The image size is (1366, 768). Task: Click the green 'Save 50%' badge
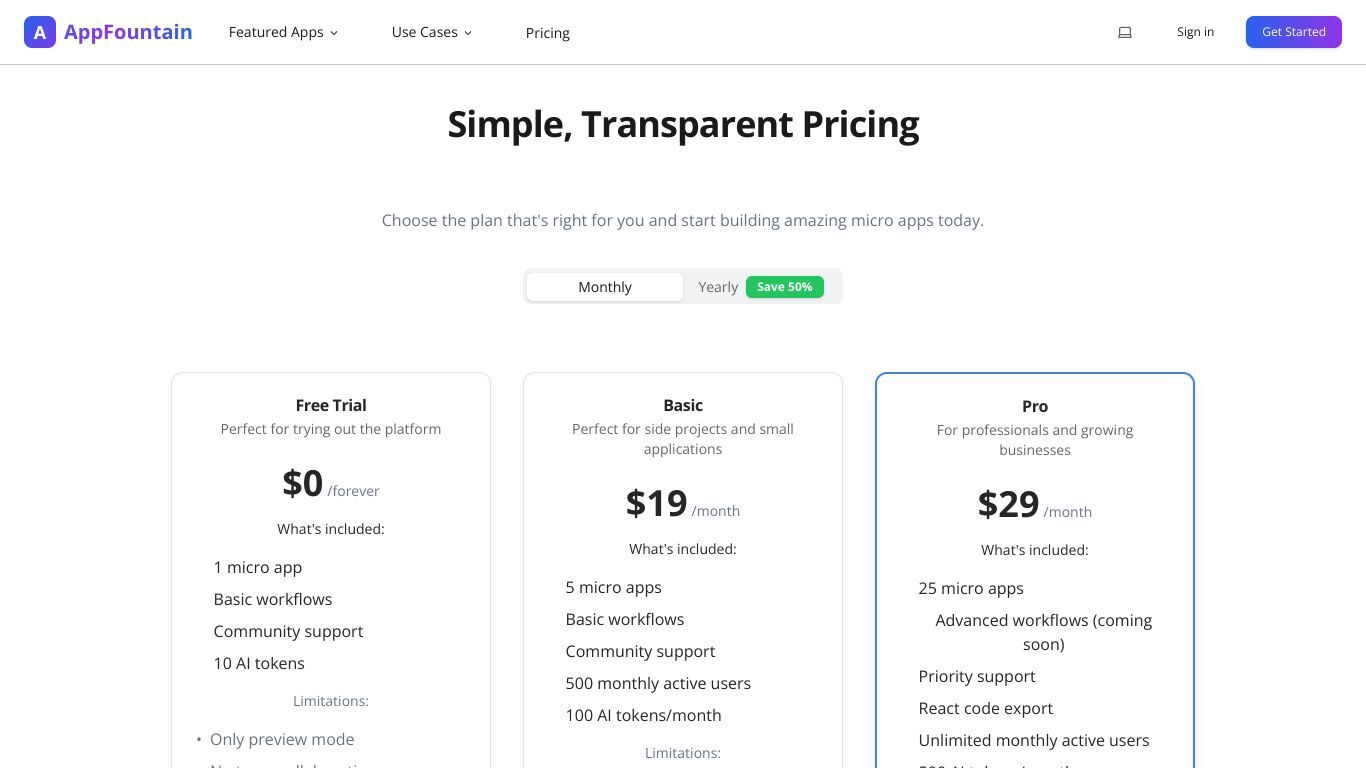pyautogui.click(x=785, y=287)
